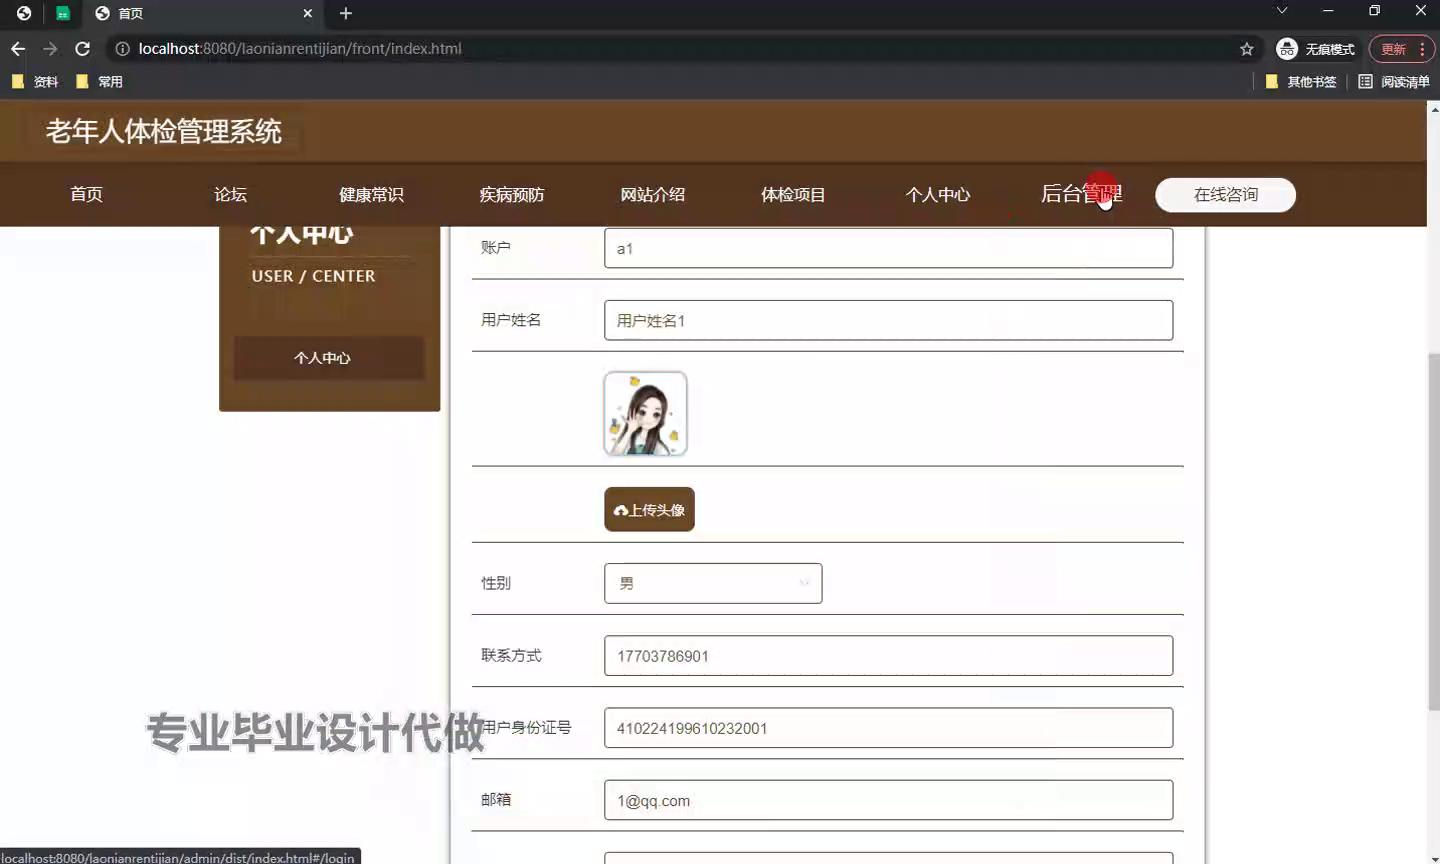This screenshot has width=1440, height=864.
Task: Click the 无痕模式 incognito icon
Action: 1287,49
